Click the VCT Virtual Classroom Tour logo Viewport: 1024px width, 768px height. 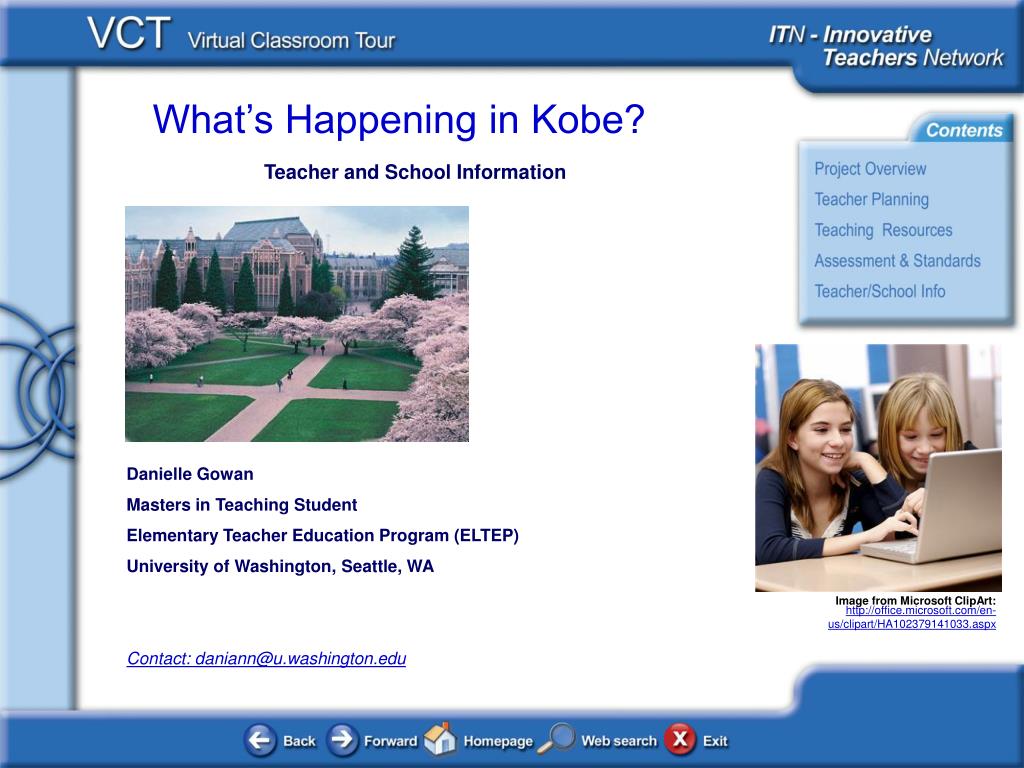tap(240, 35)
